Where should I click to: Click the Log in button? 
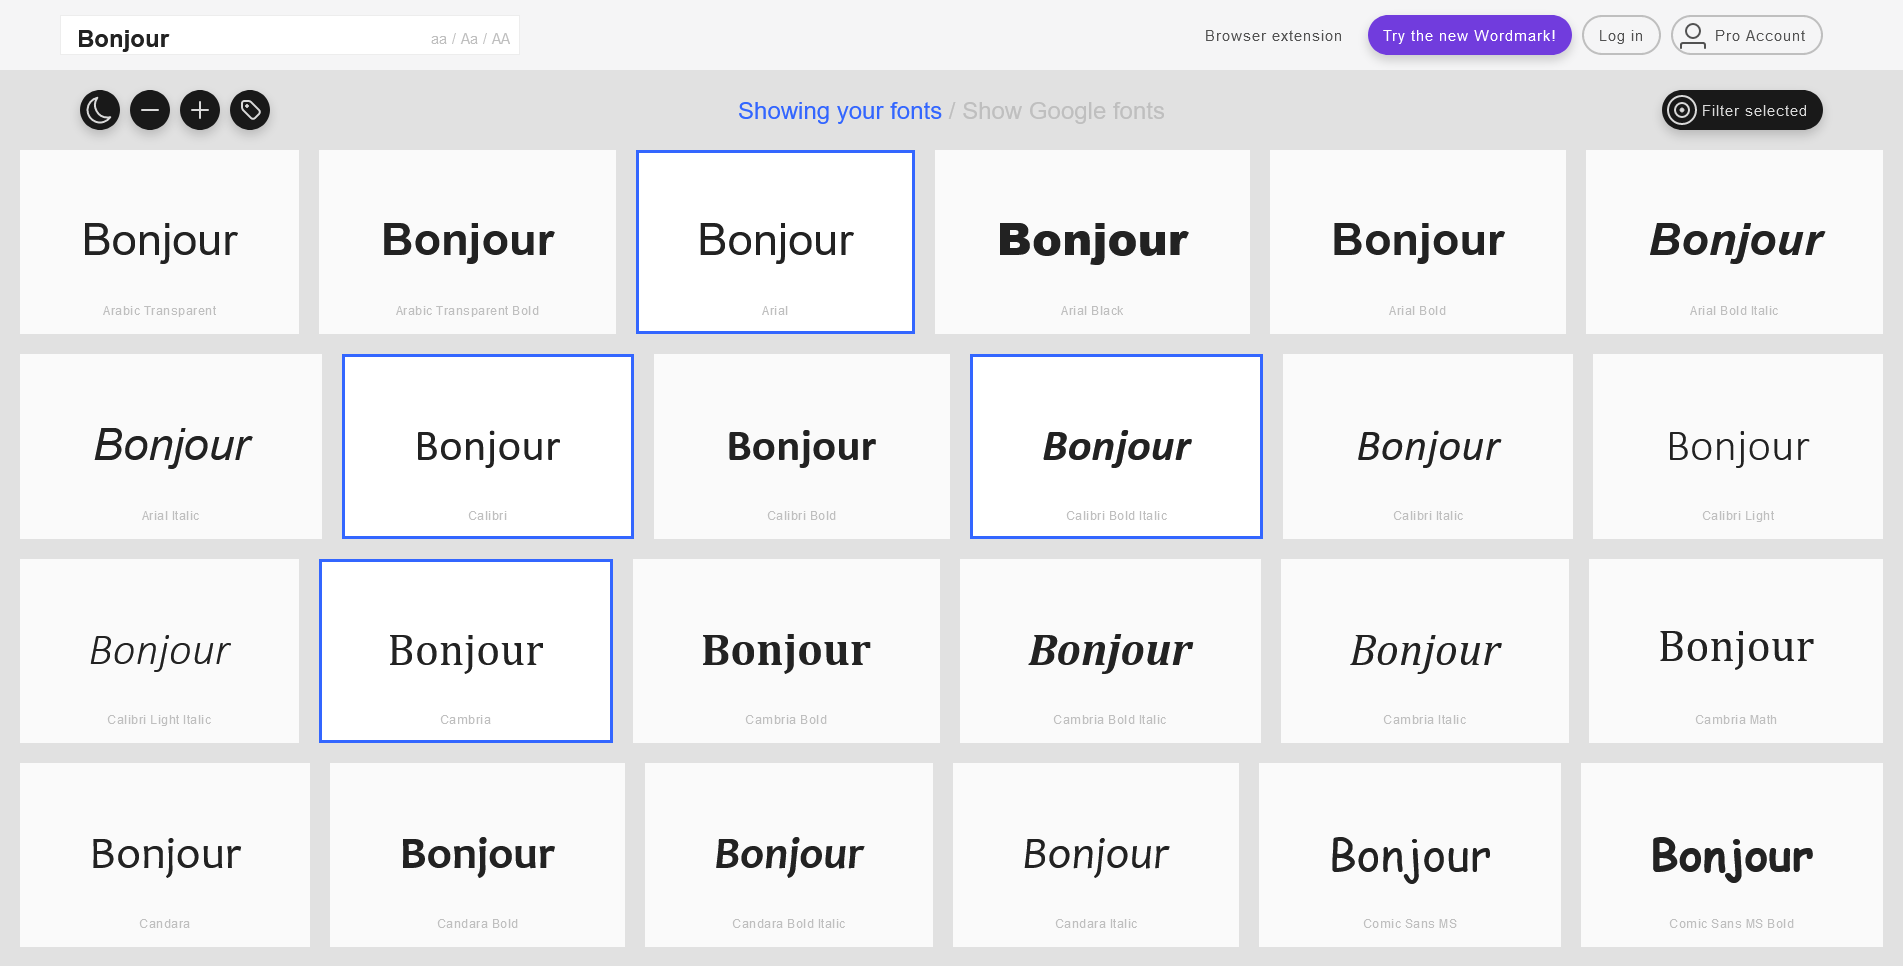1621,35
